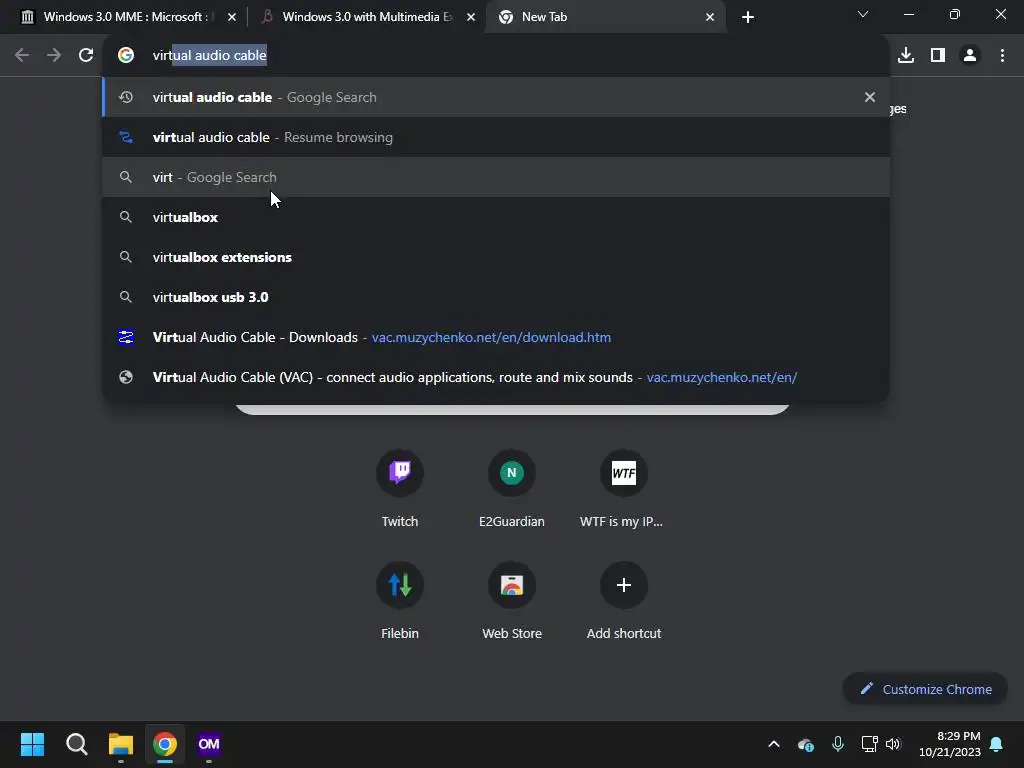Open the Chrome downloads icon
Image resolution: width=1024 pixels, height=768 pixels.
click(906, 56)
